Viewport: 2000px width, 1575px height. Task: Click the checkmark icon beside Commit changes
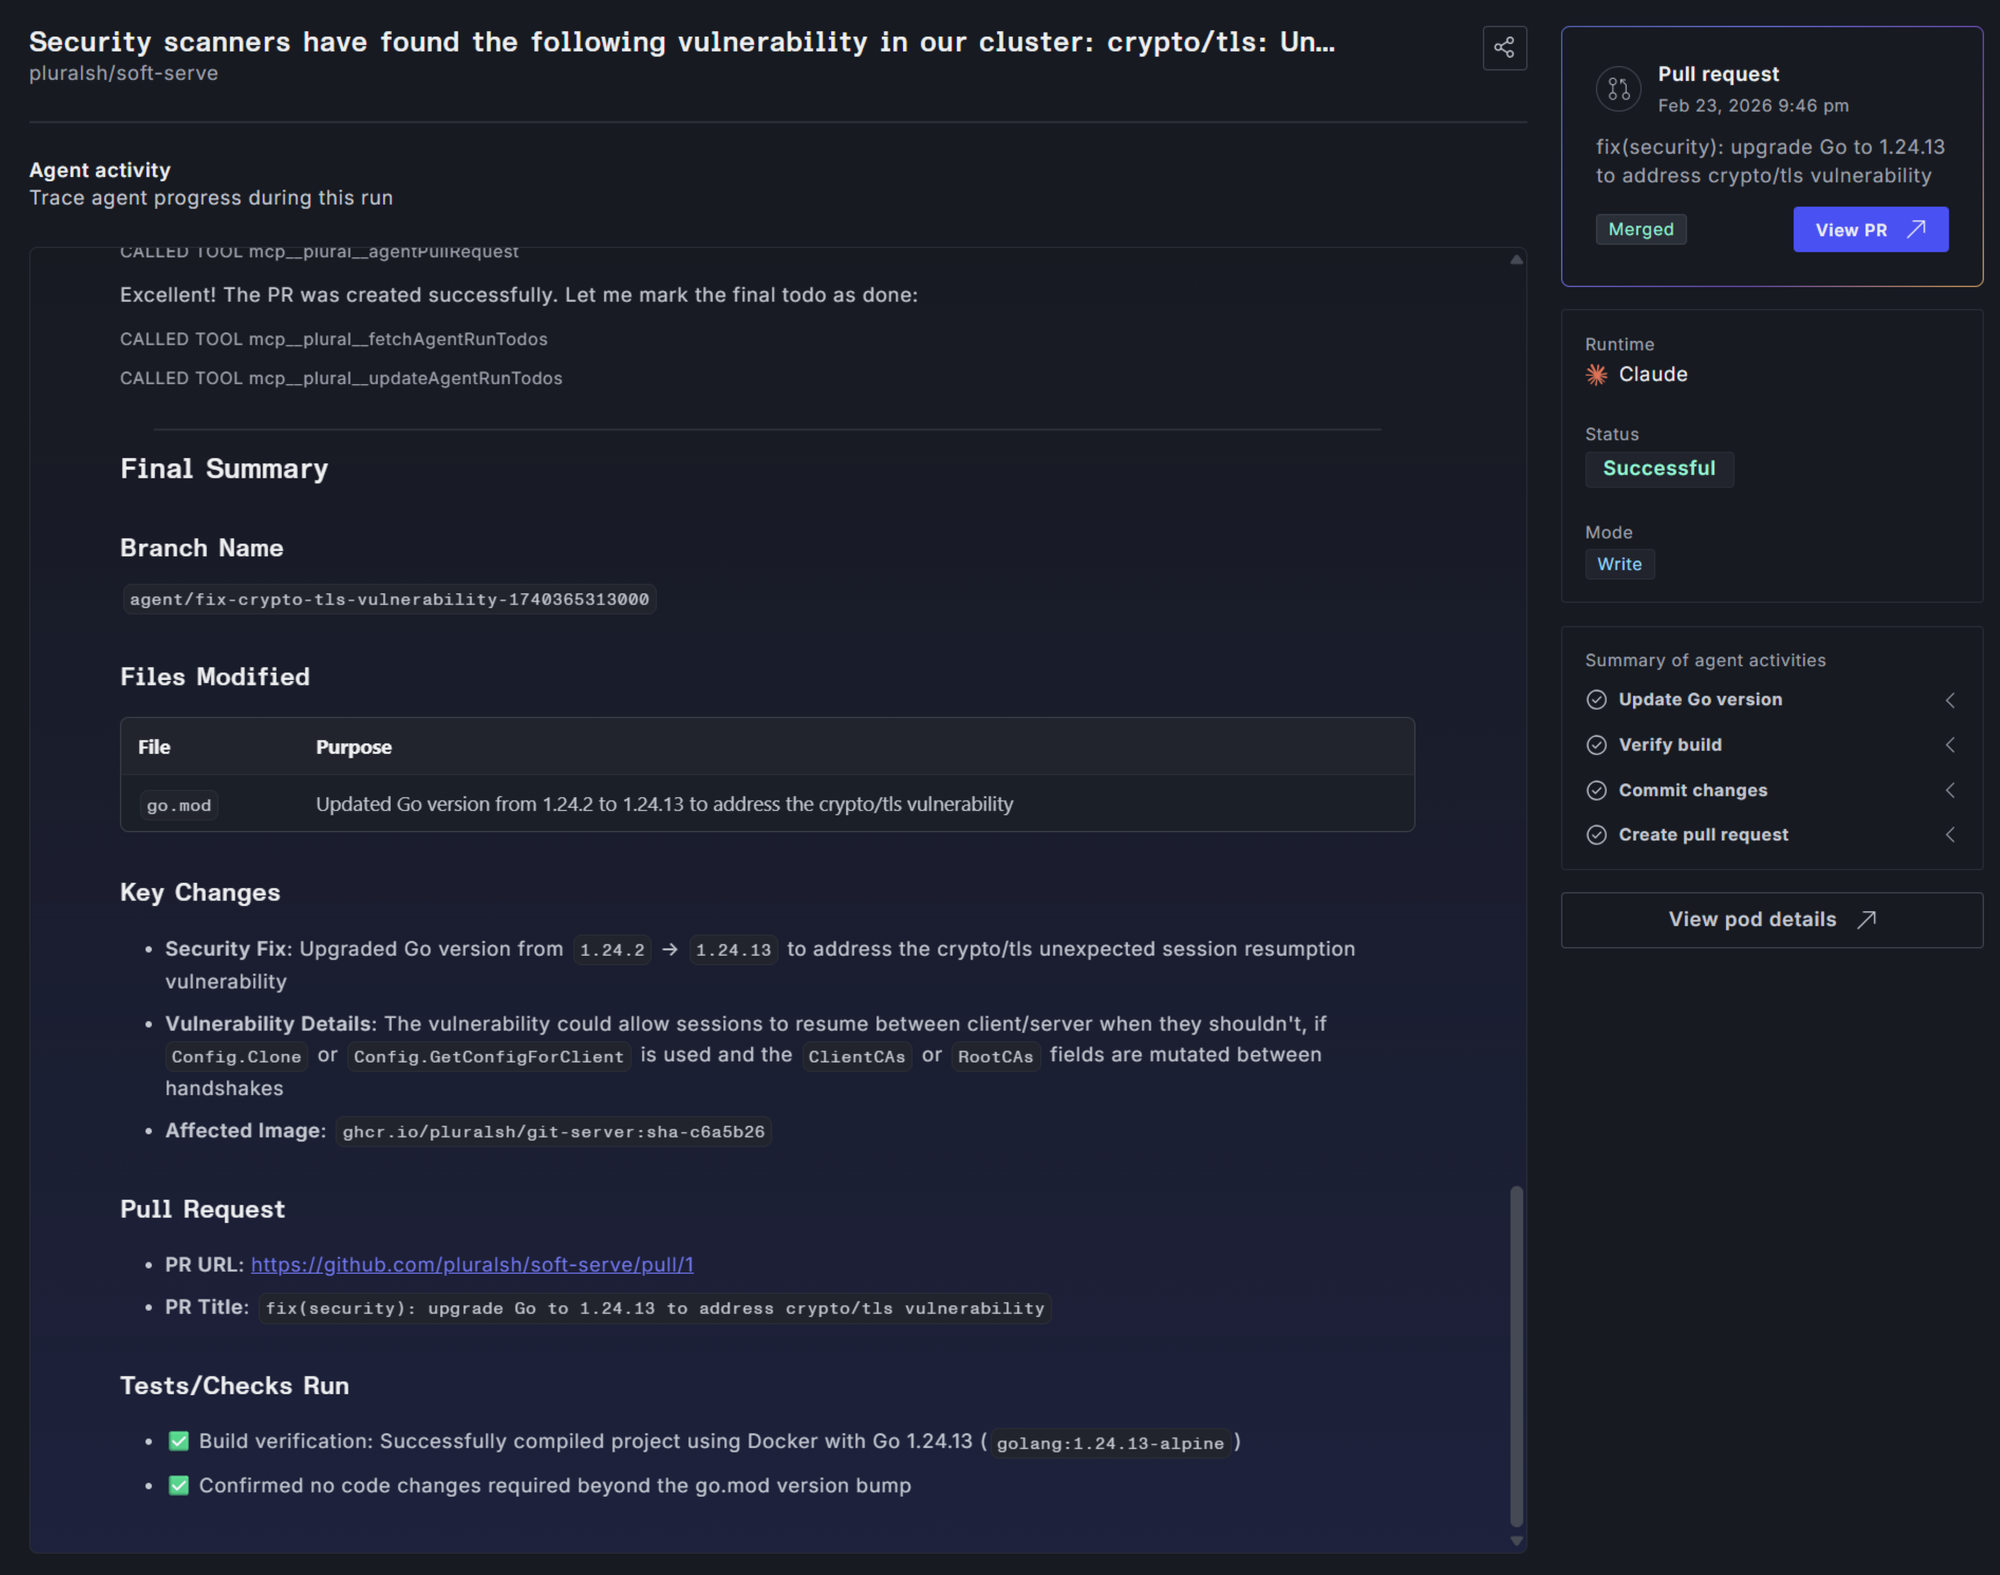click(1596, 790)
